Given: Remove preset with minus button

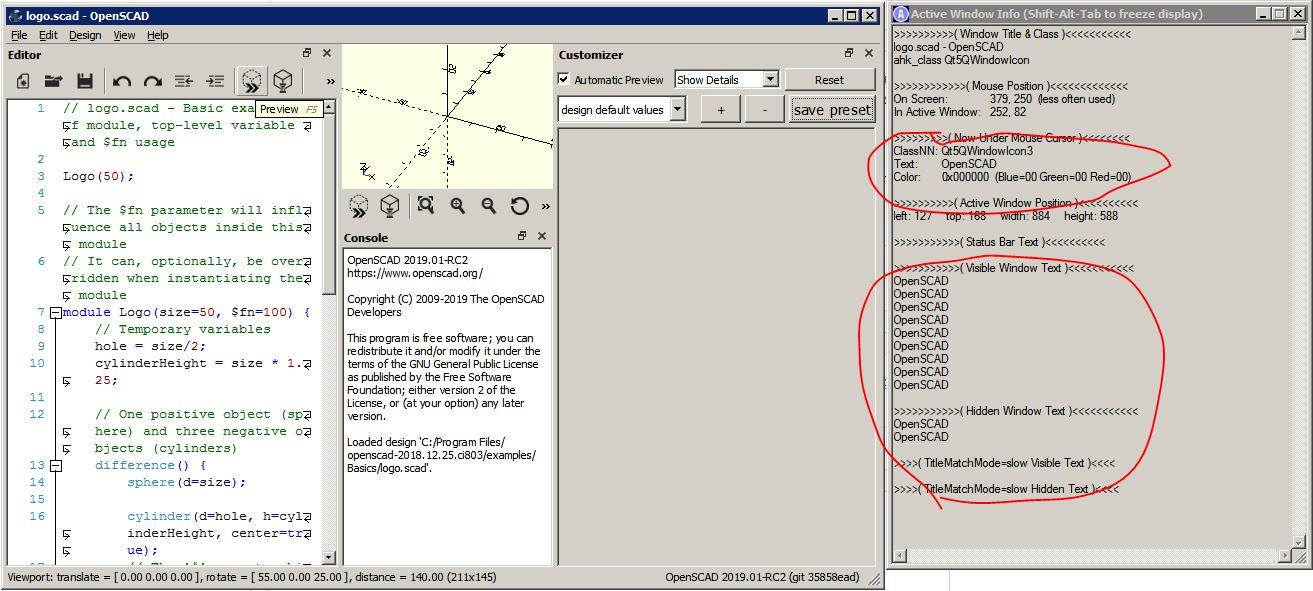Looking at the screenshot, I should tap(765, 110).
